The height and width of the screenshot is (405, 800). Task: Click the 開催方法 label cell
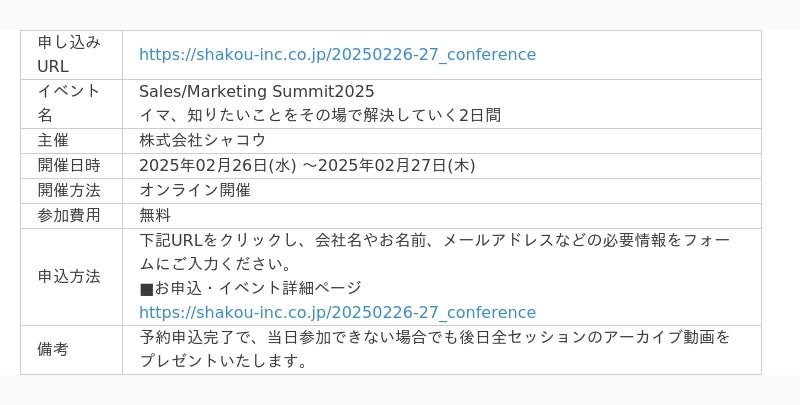click(x=71, y=191)
